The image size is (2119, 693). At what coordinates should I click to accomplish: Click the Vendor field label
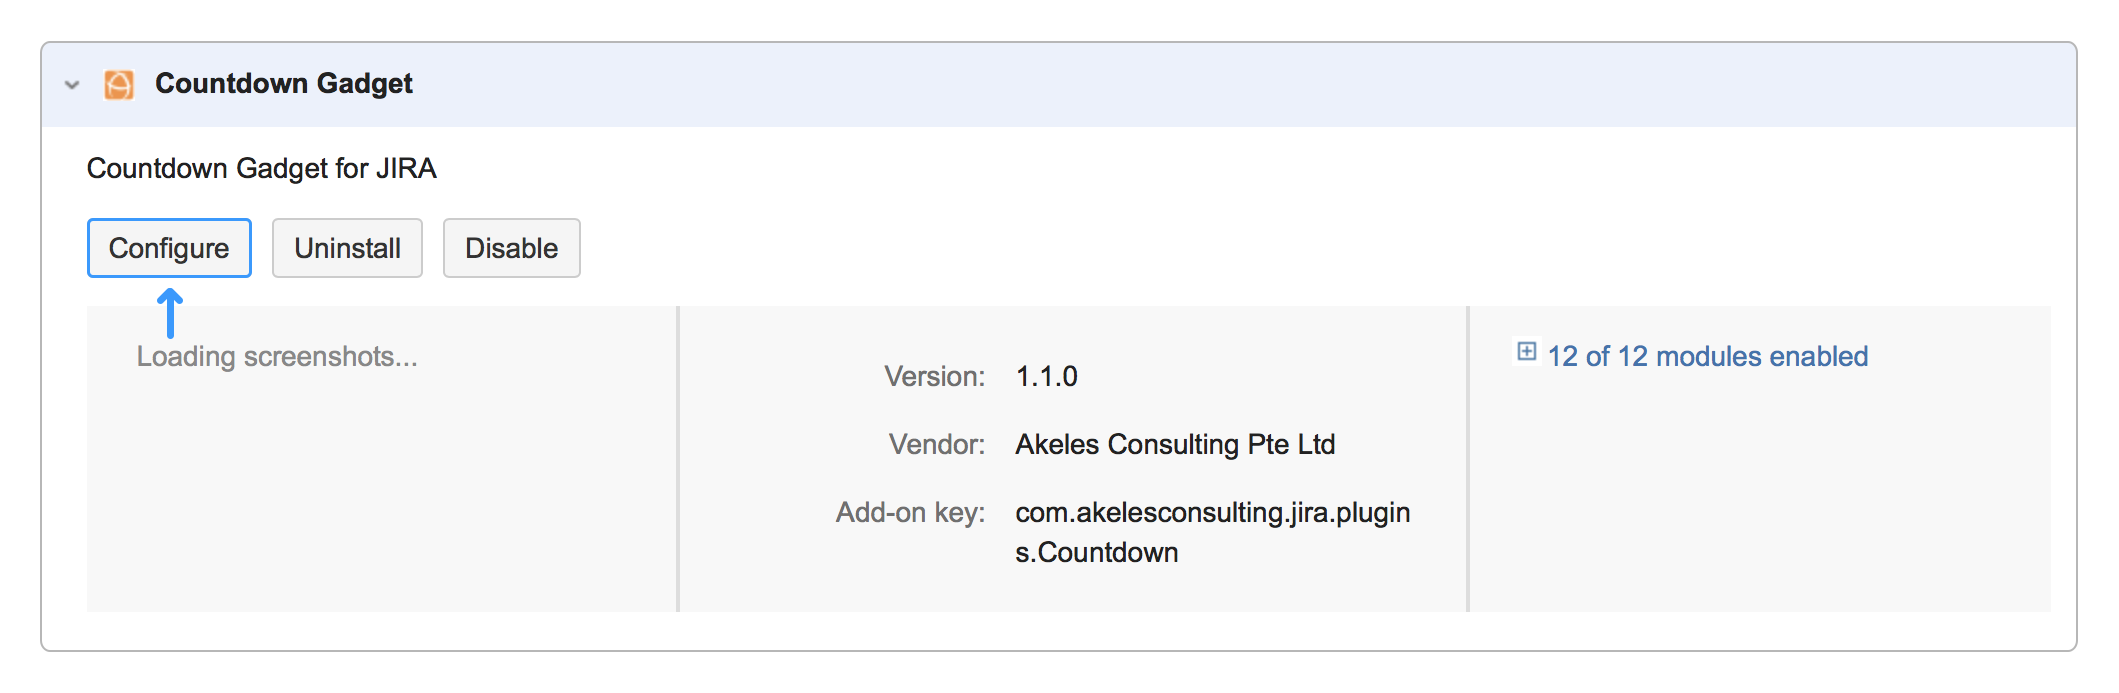pyautogui.click(x=936, y=445)
